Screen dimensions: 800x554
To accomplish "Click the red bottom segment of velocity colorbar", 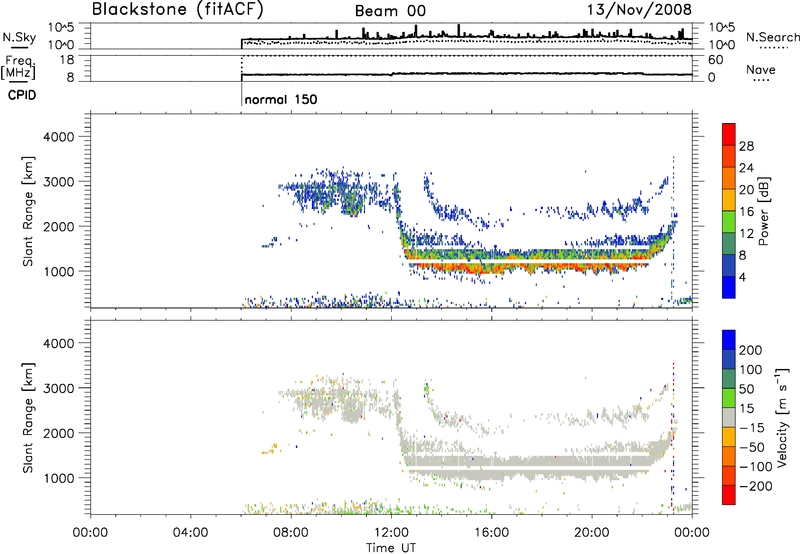I will (729, 495).
